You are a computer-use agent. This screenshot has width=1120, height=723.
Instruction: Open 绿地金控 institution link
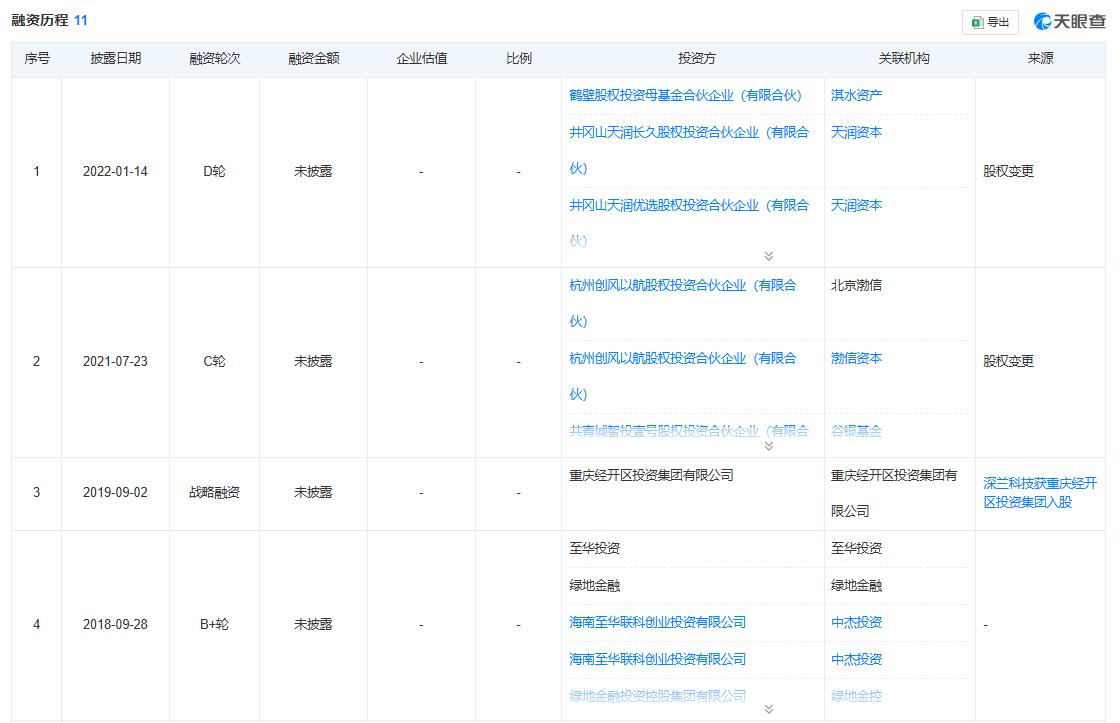click(856, 696)
